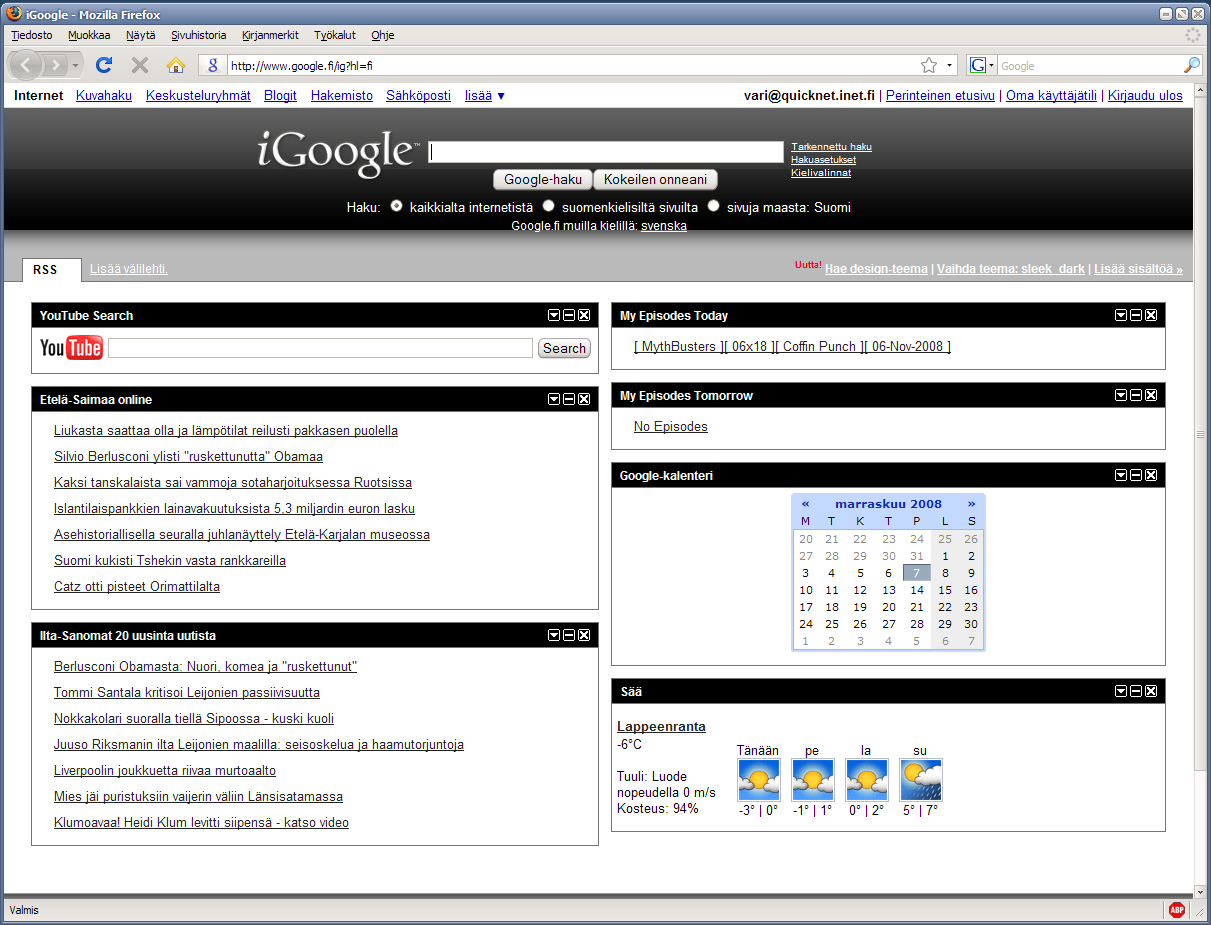Viewport: 1211px width, 925px height.
Task: Select day 14 in November calendar
Action: 917,590
